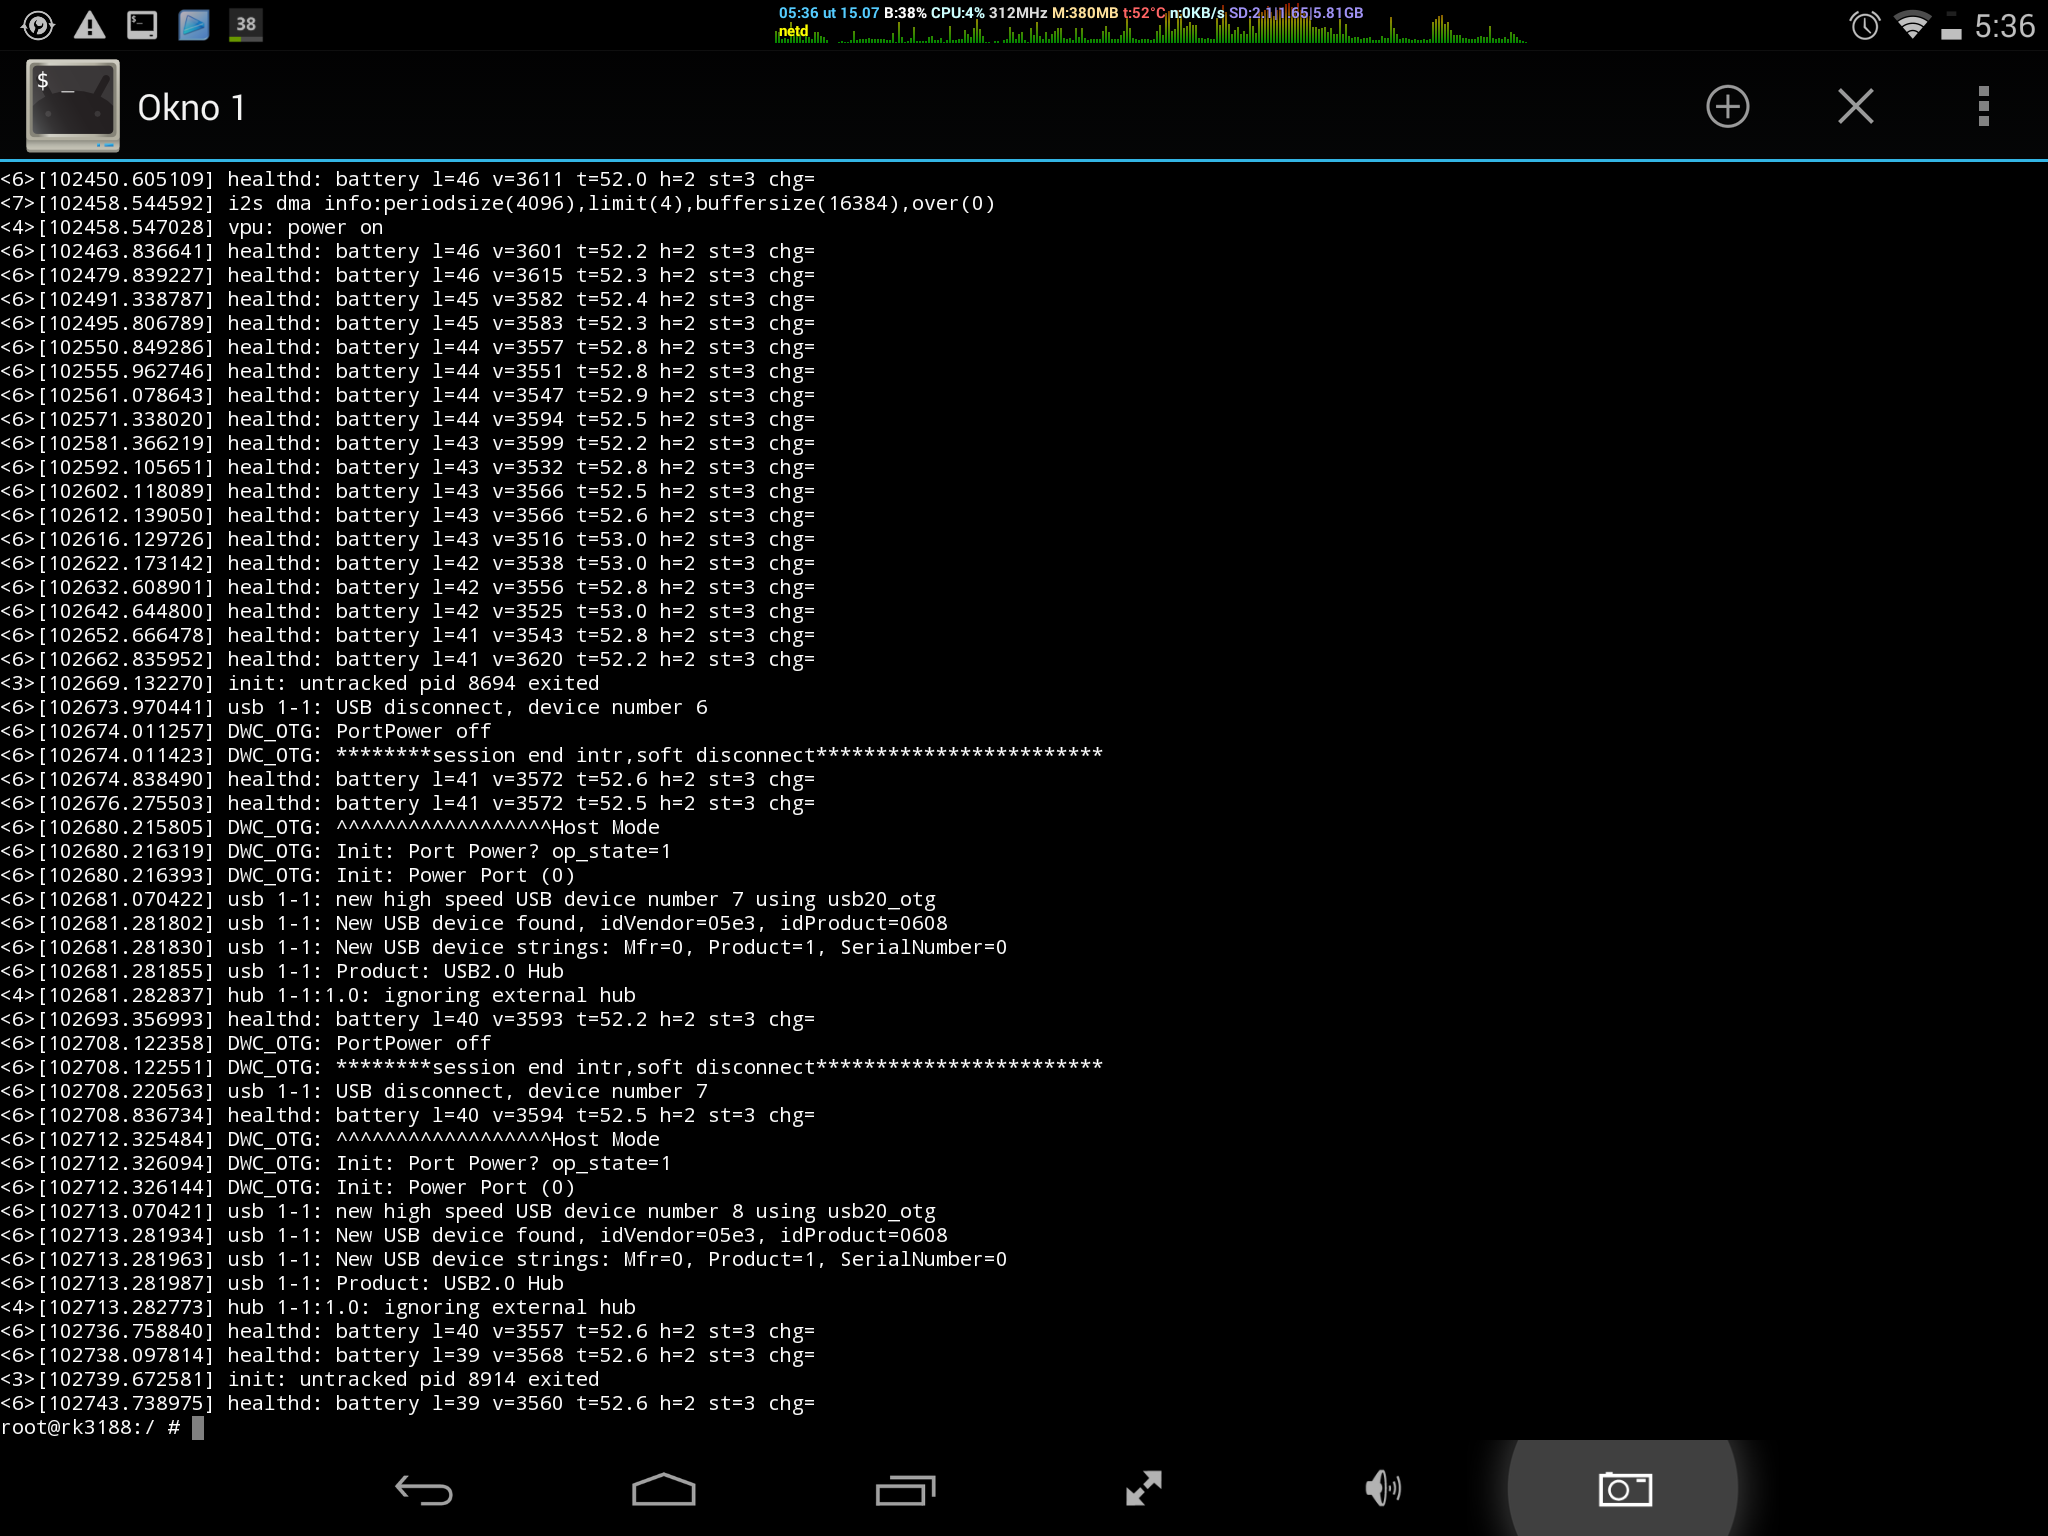Viewport: 2048px width, 1536px height.
Task: Tap the Android back navigation button
Action: (x=423, y=1490)
